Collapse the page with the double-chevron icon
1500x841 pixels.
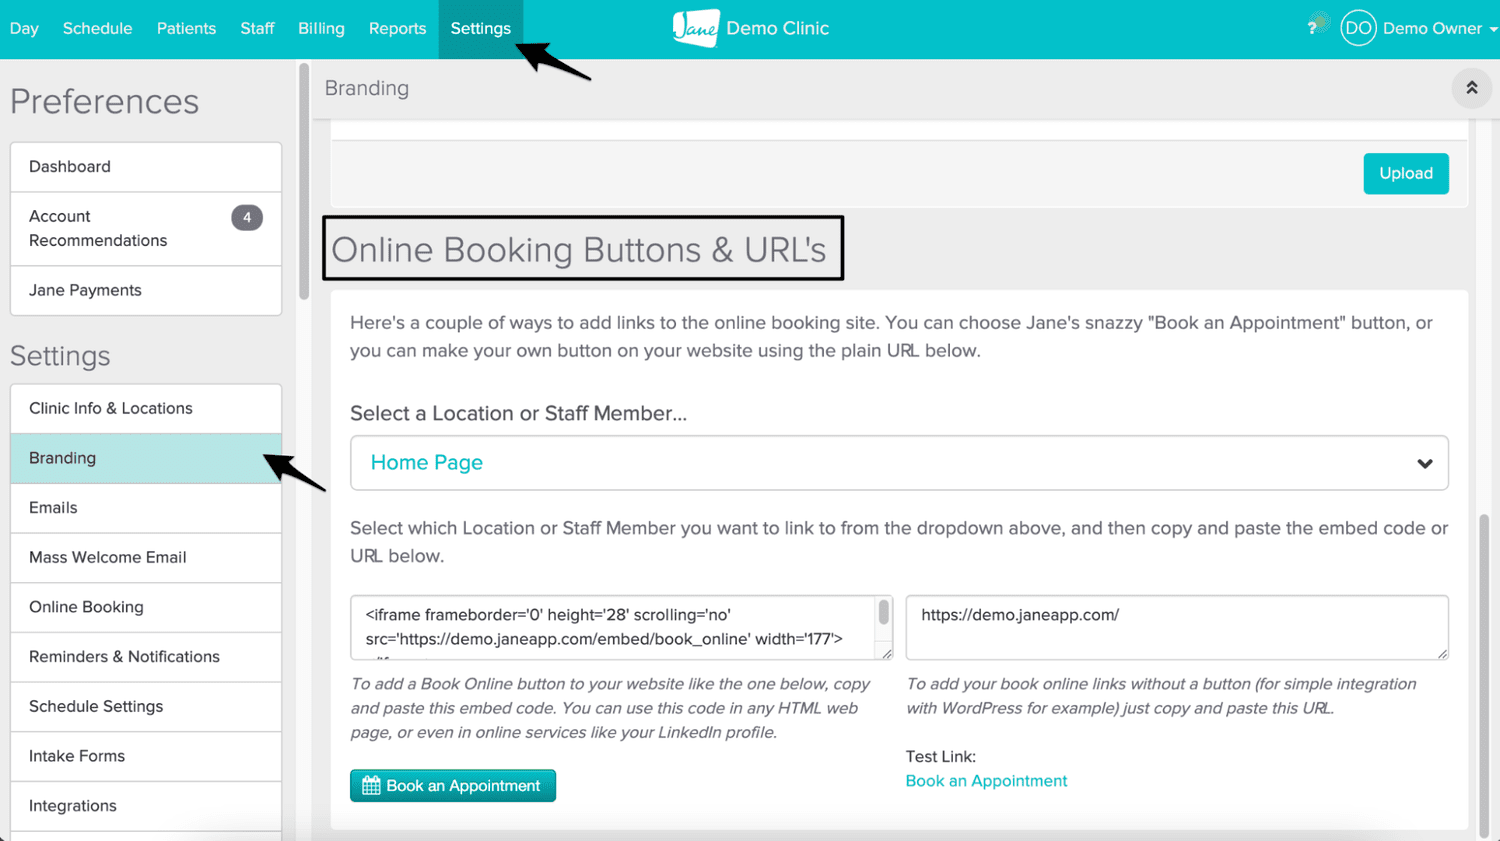(x=1471, y=88)
